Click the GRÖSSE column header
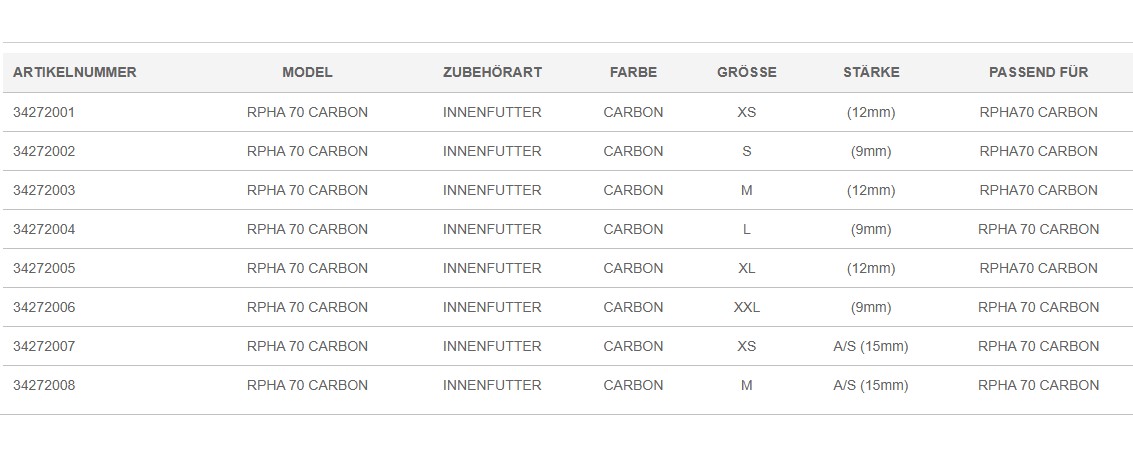This screenshot has height=475, width=1133. 746,72
